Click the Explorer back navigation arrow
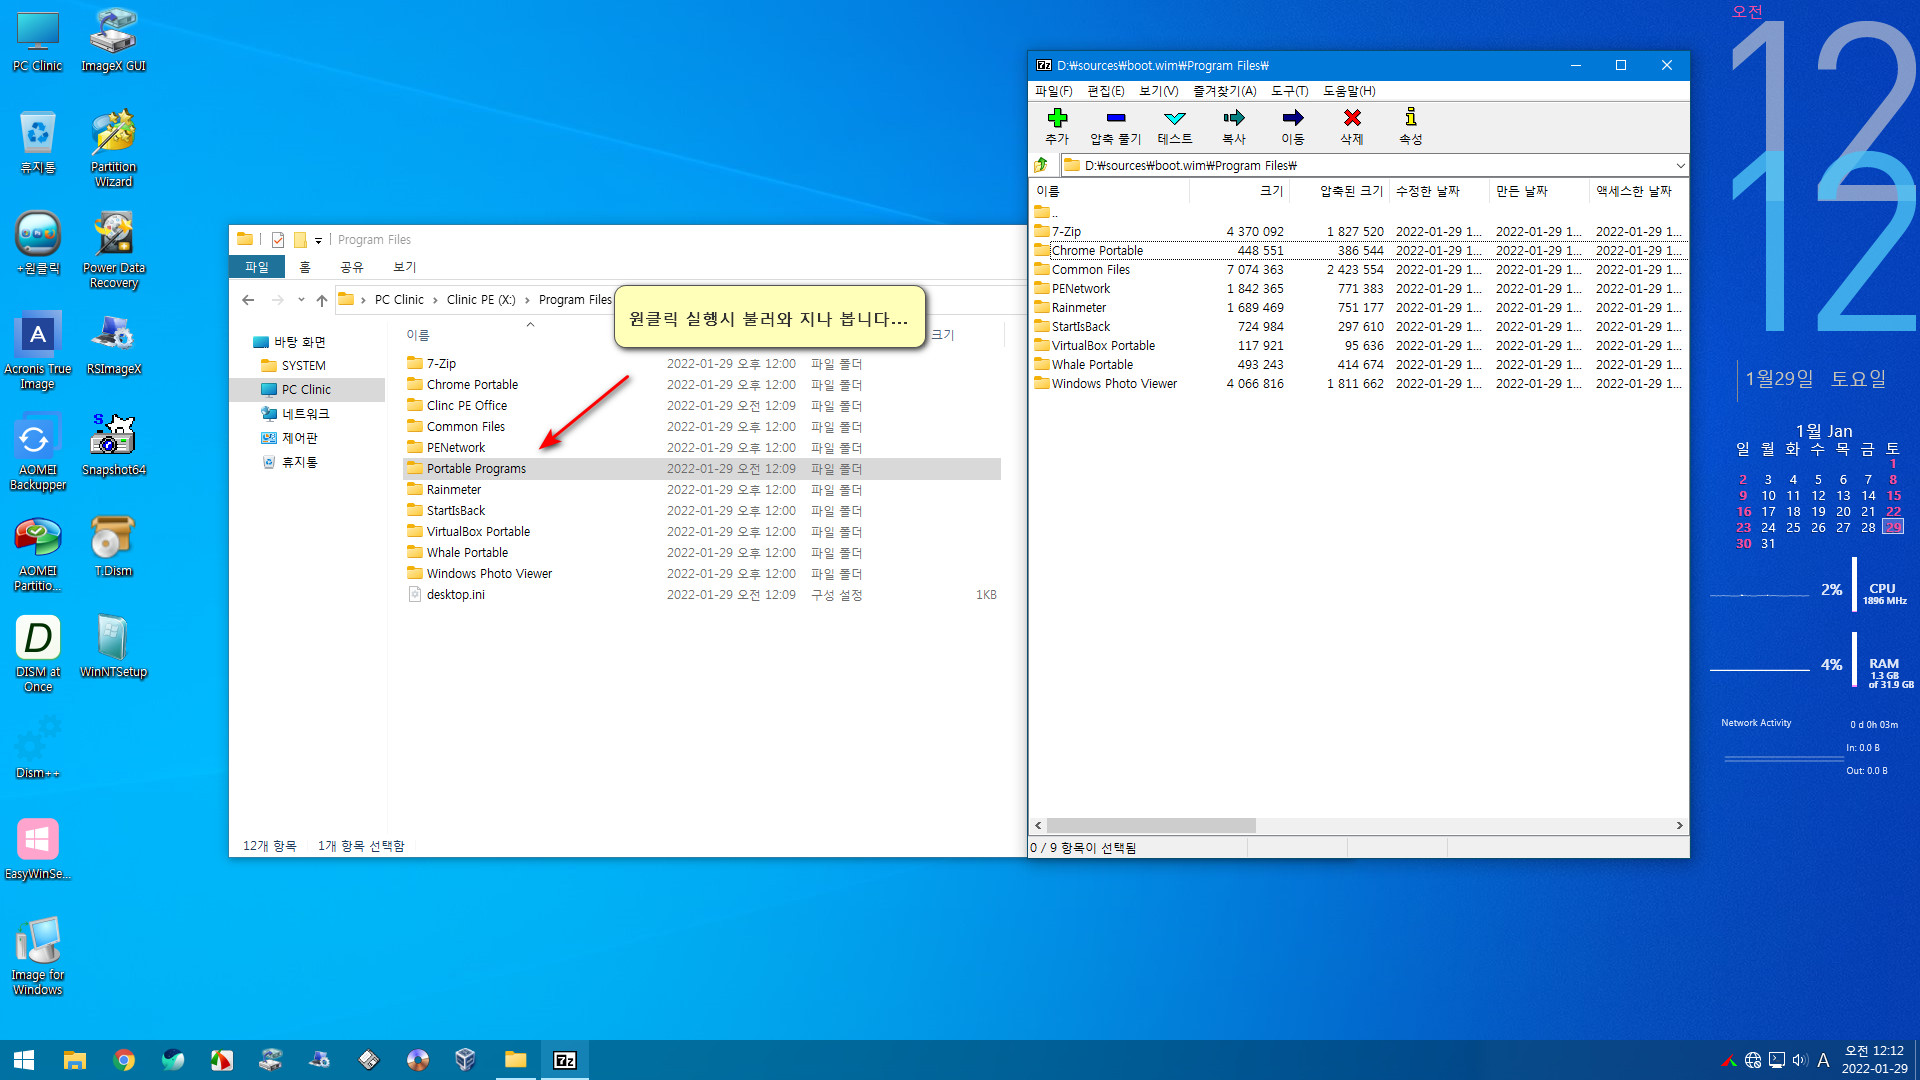This screenshot has height=1080, width=1920. (248, 300)
